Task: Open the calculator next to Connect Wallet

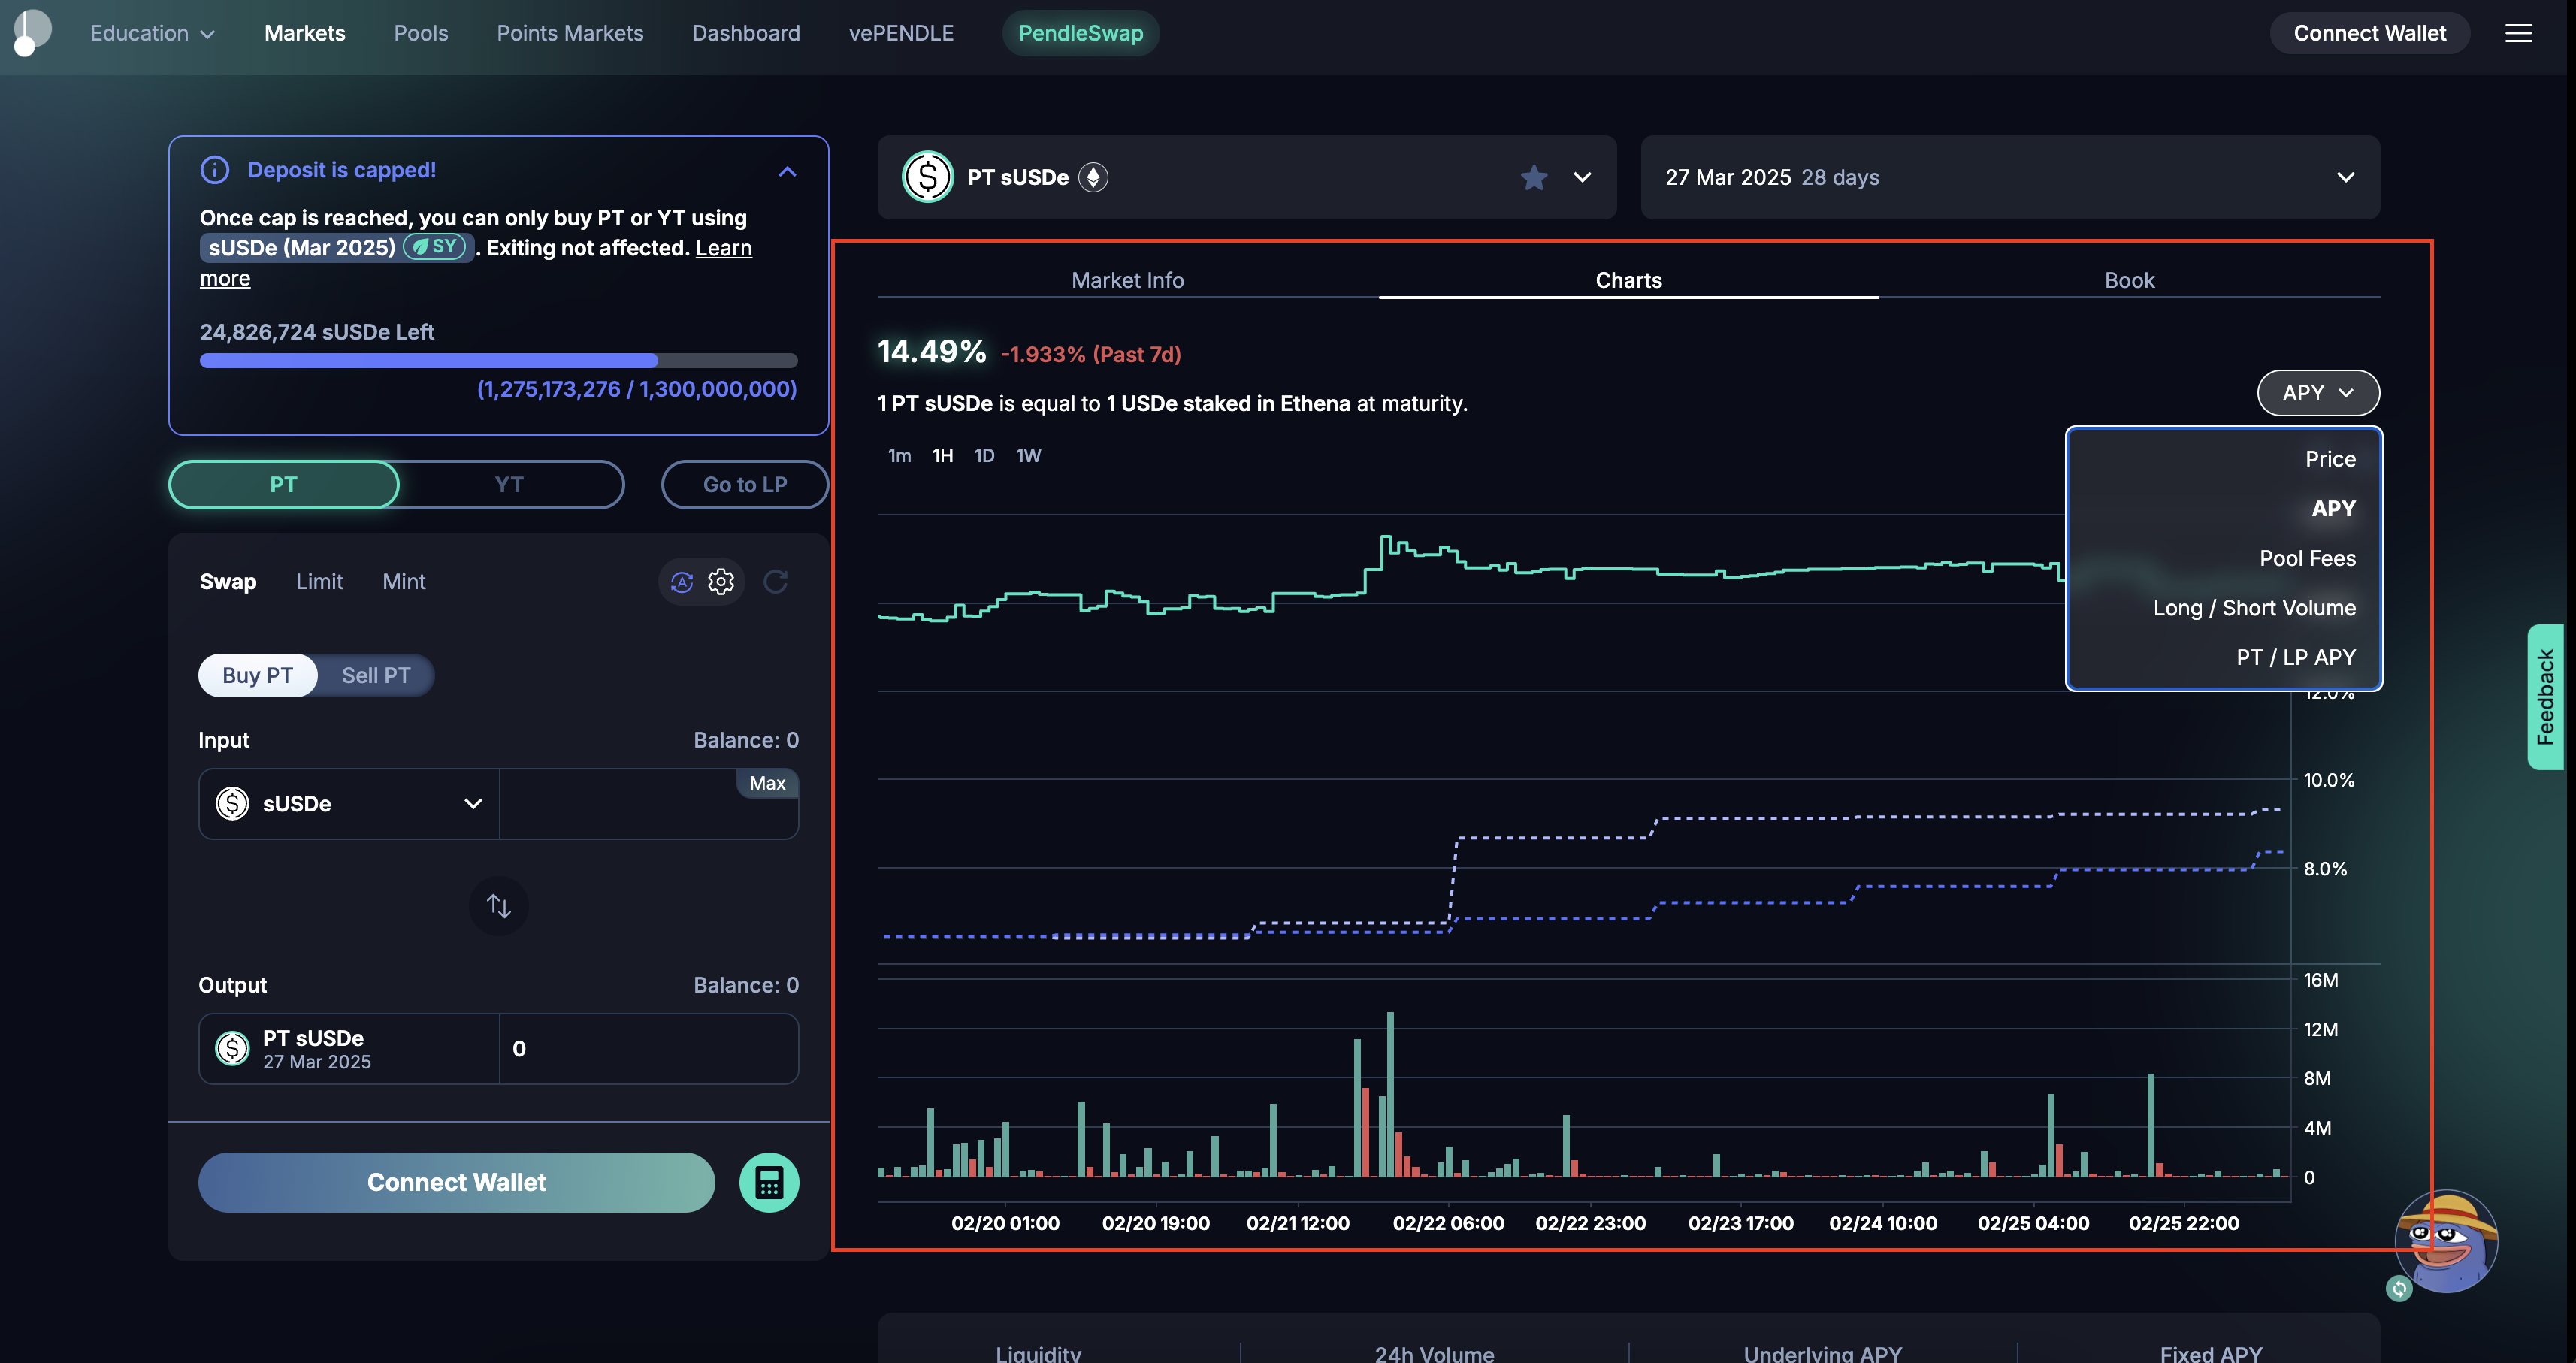Action: click(x=769, y=1182)
